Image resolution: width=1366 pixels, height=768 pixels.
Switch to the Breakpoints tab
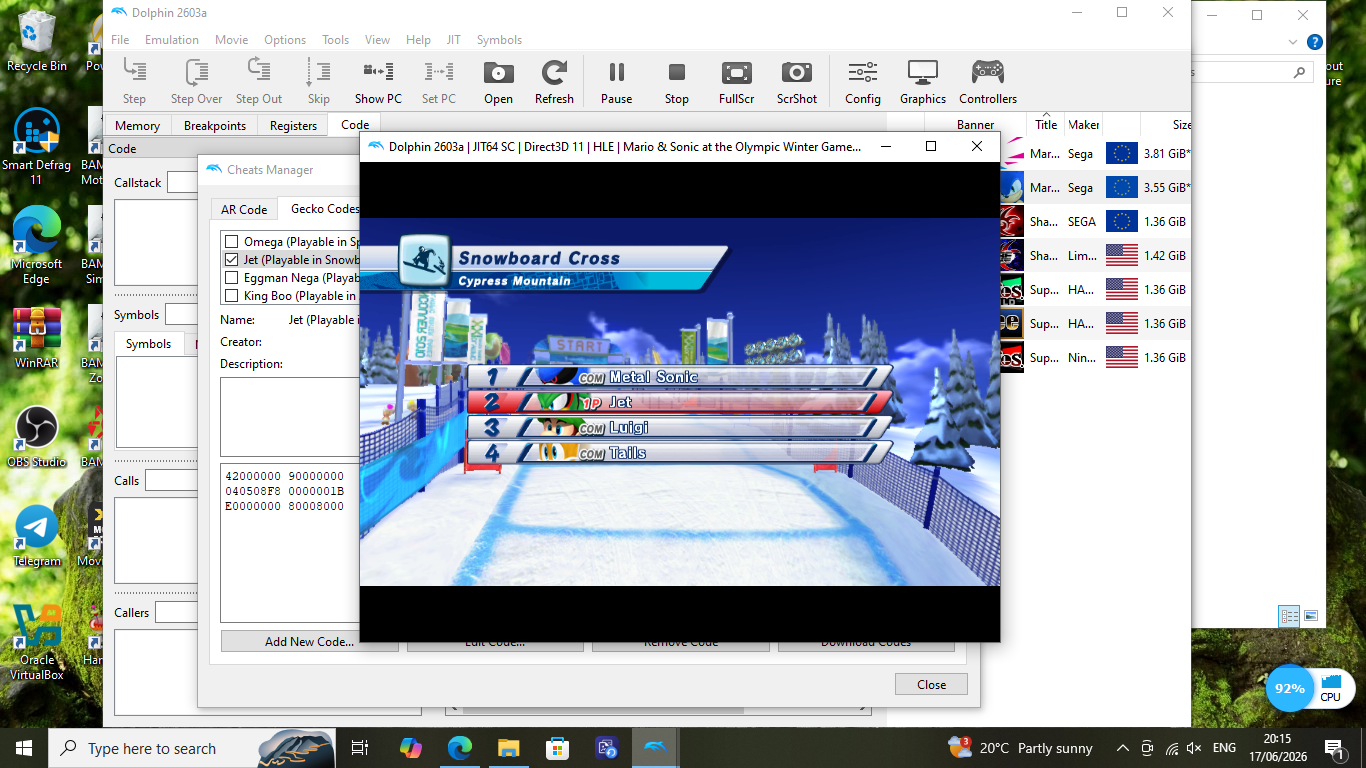215,126
